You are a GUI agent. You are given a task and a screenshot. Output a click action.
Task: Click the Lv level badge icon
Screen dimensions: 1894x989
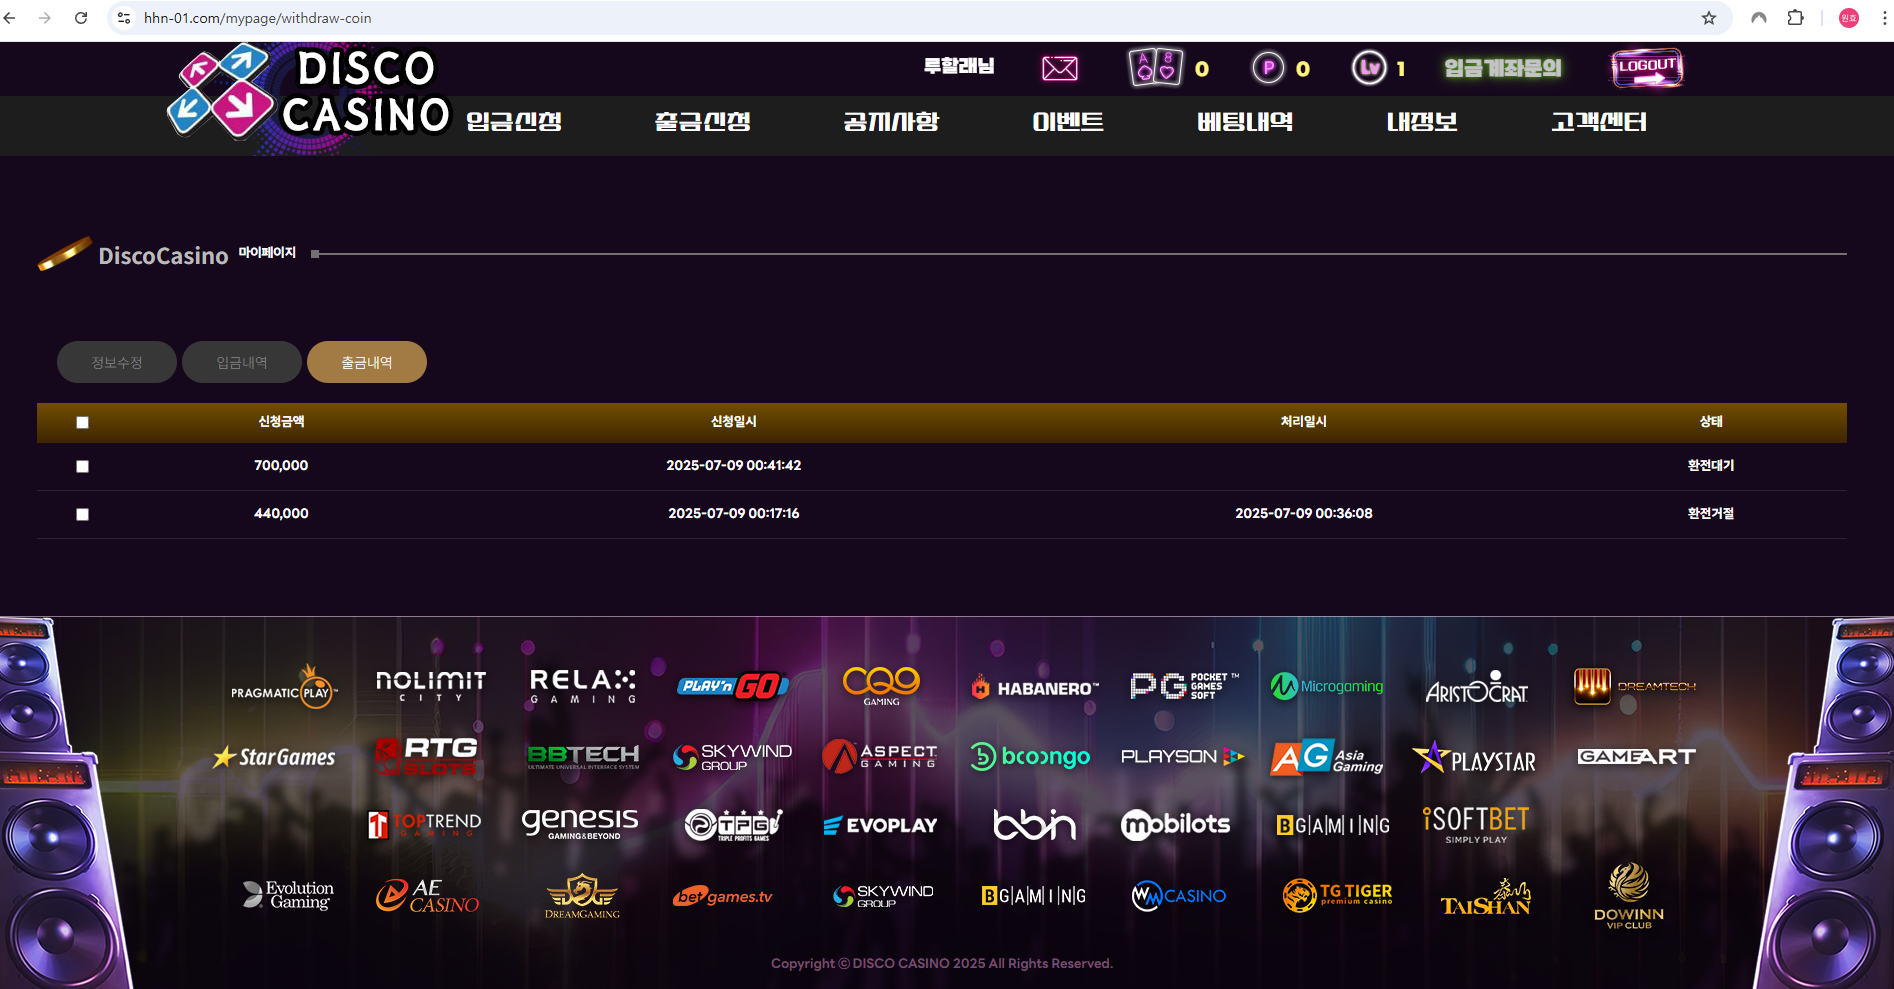[x=1369, y=67]
